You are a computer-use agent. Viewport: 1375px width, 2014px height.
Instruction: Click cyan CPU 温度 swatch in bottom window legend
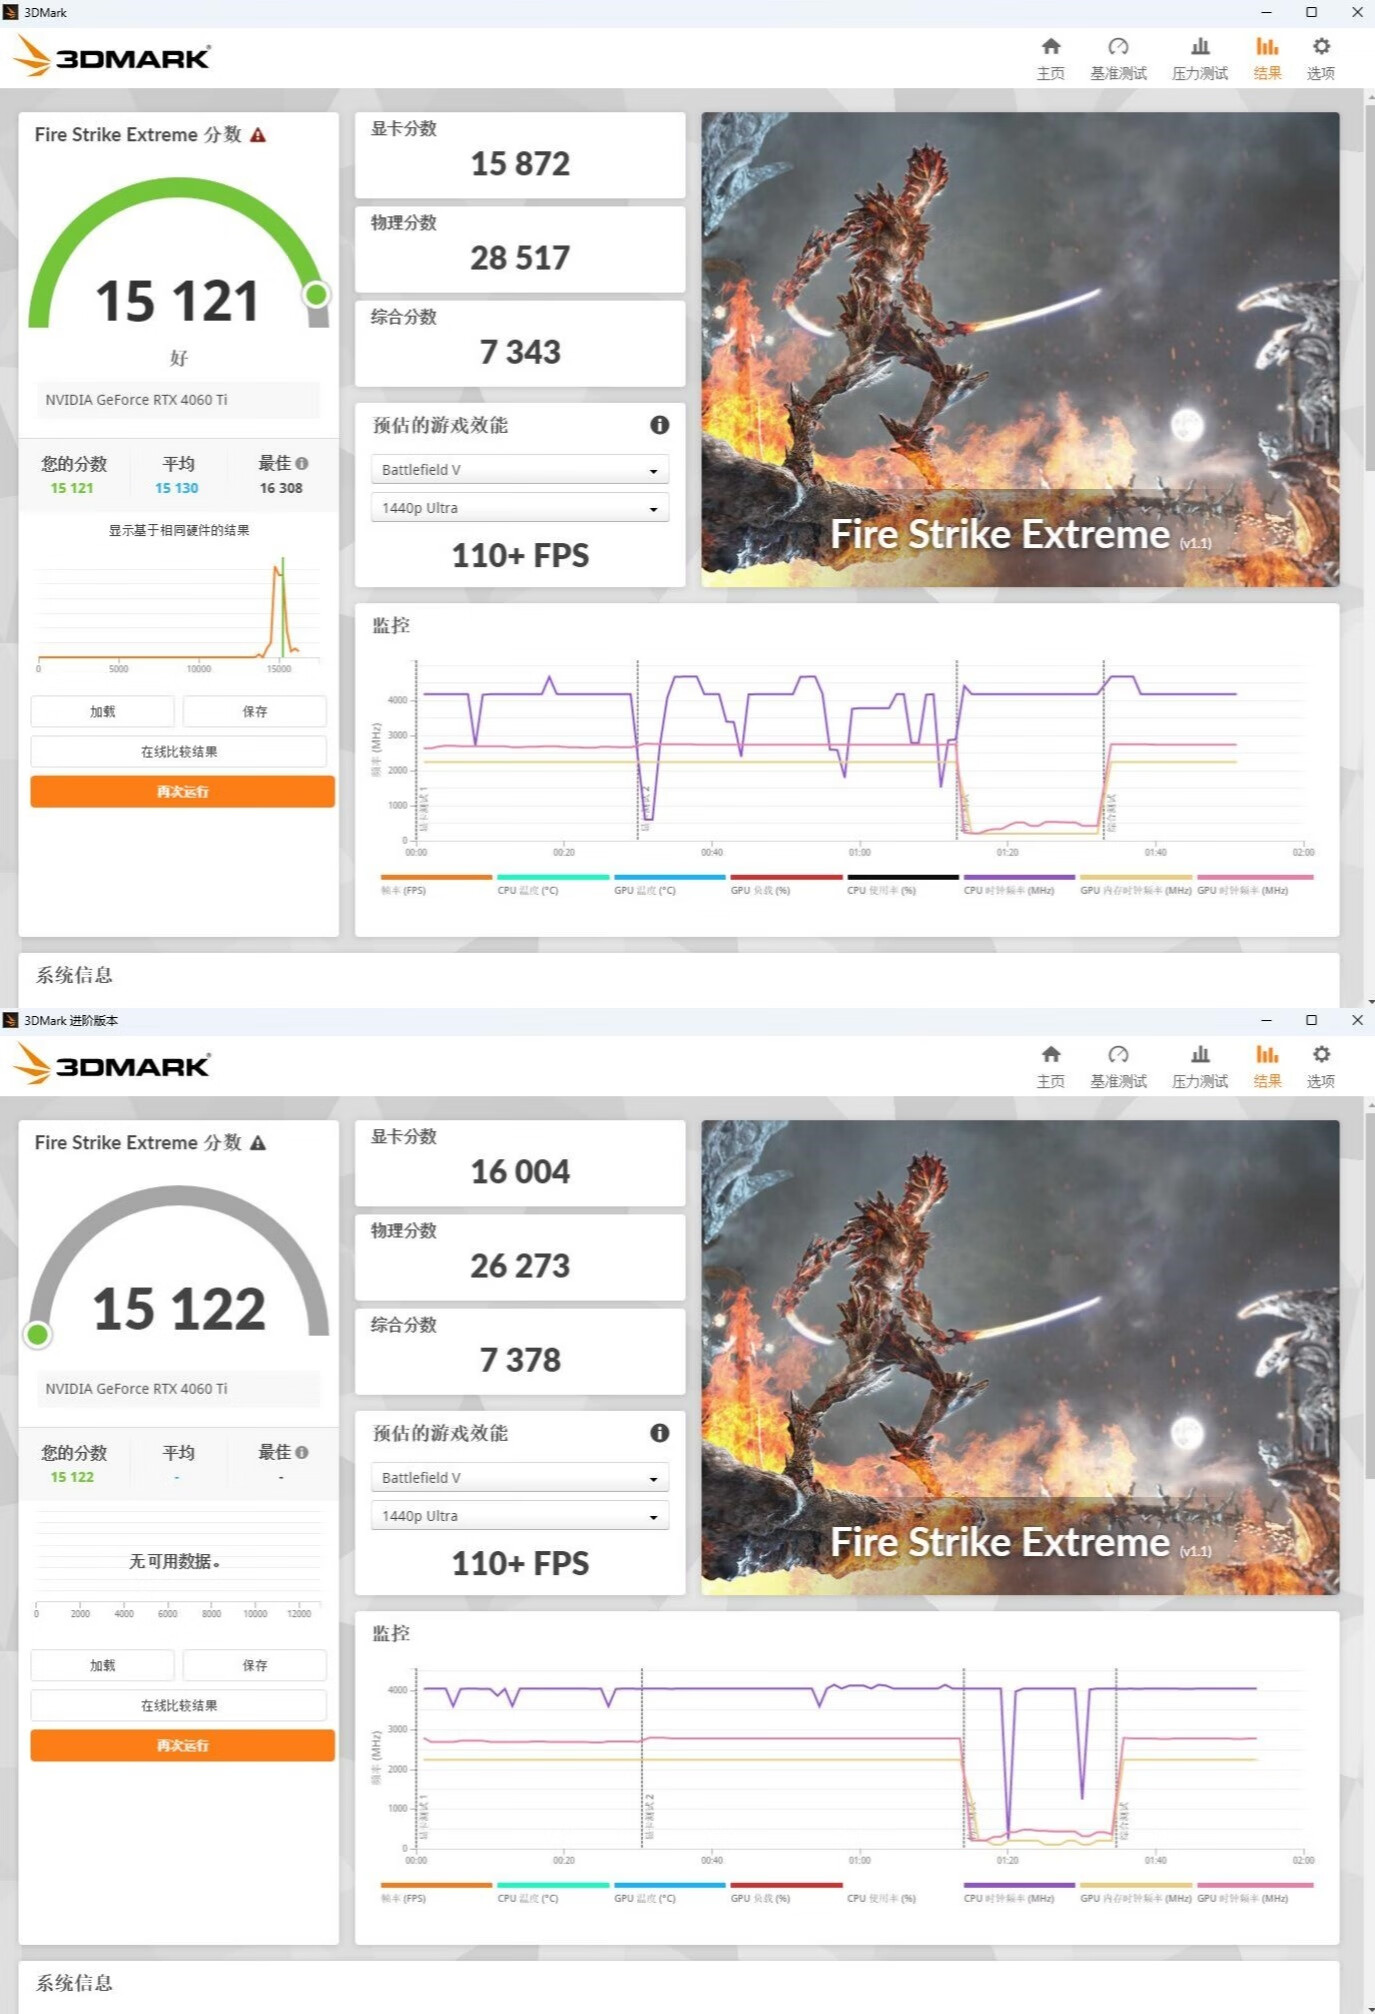553,1885
